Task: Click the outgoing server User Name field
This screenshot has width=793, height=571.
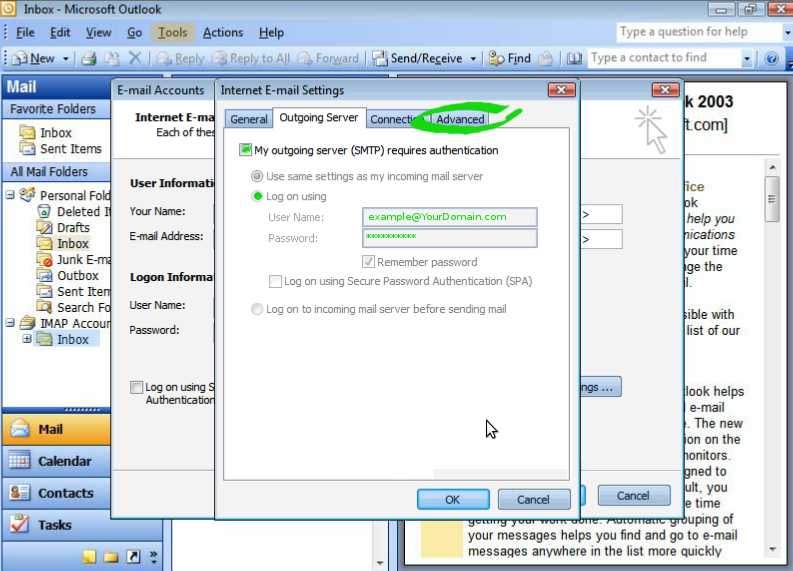Action: pos(450,217)
